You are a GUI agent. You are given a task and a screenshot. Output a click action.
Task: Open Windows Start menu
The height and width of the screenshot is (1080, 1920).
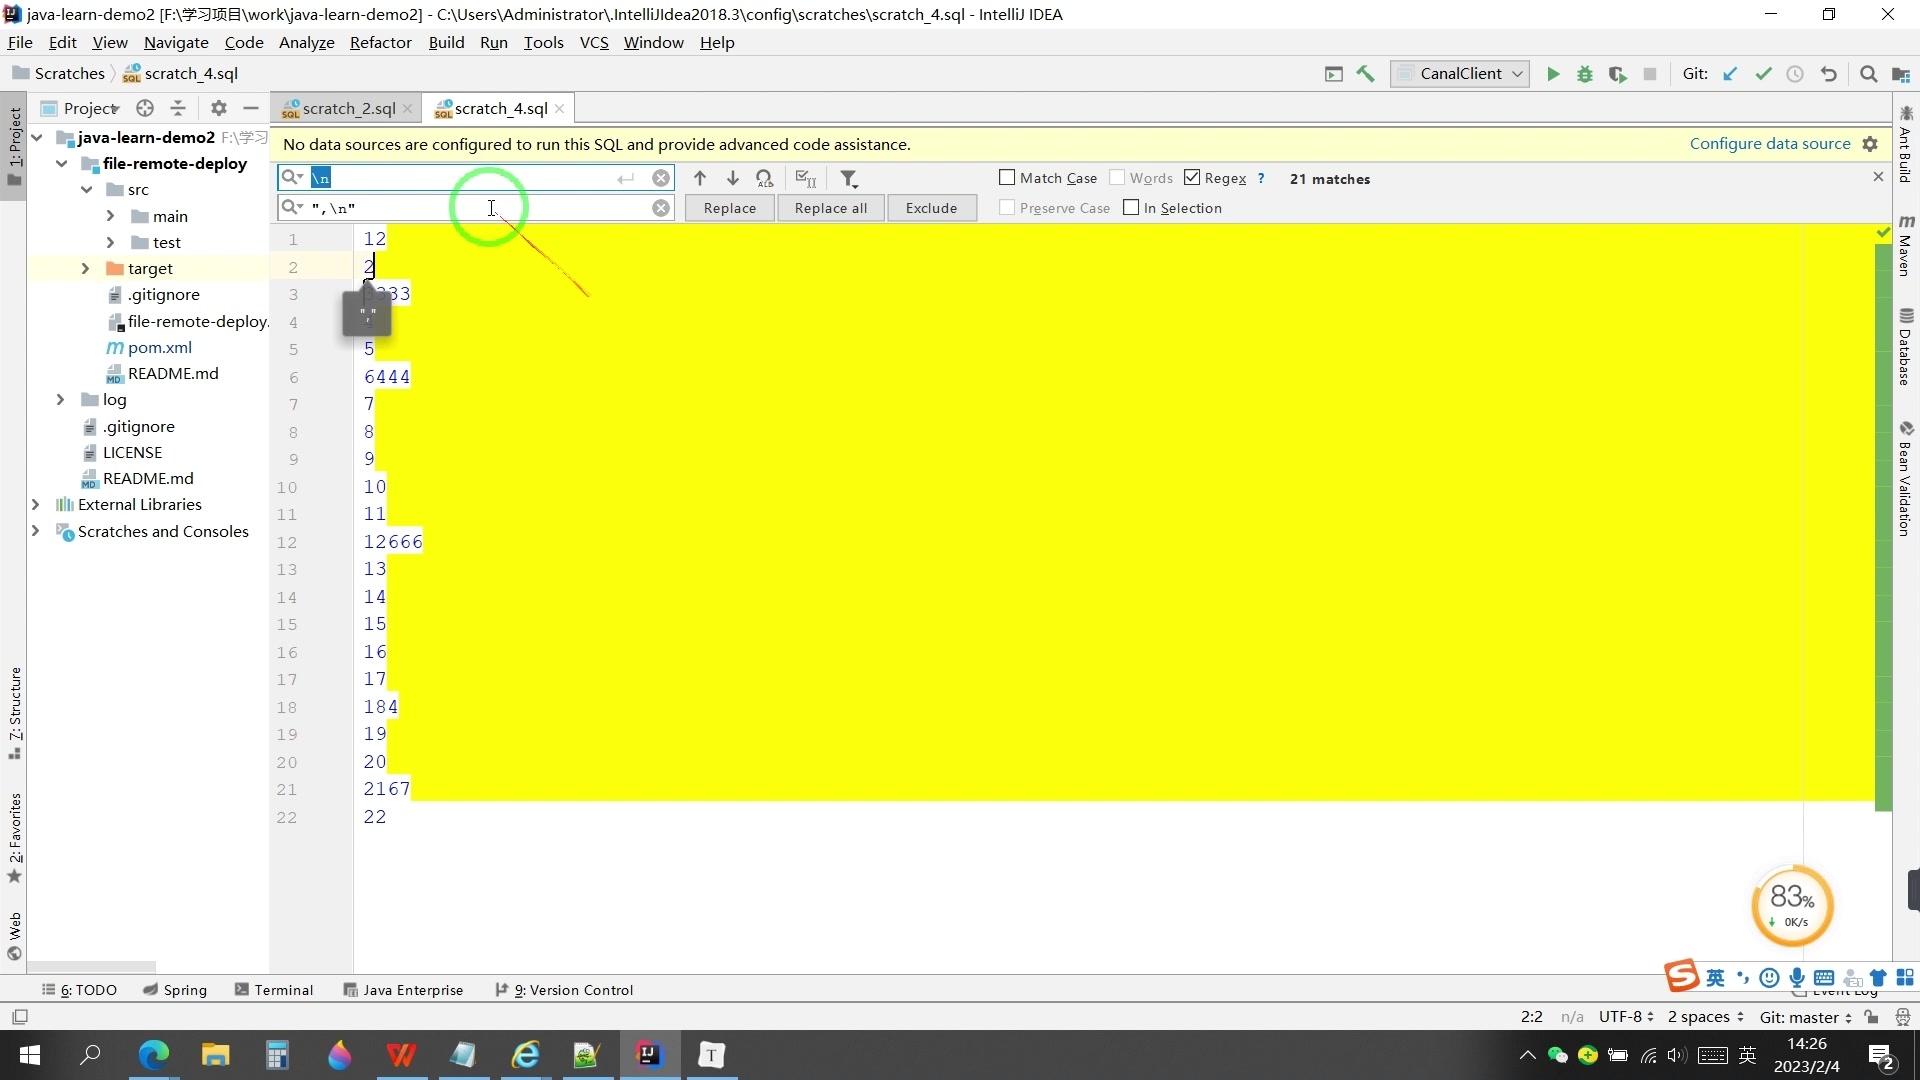click(x=30, y=1055)
